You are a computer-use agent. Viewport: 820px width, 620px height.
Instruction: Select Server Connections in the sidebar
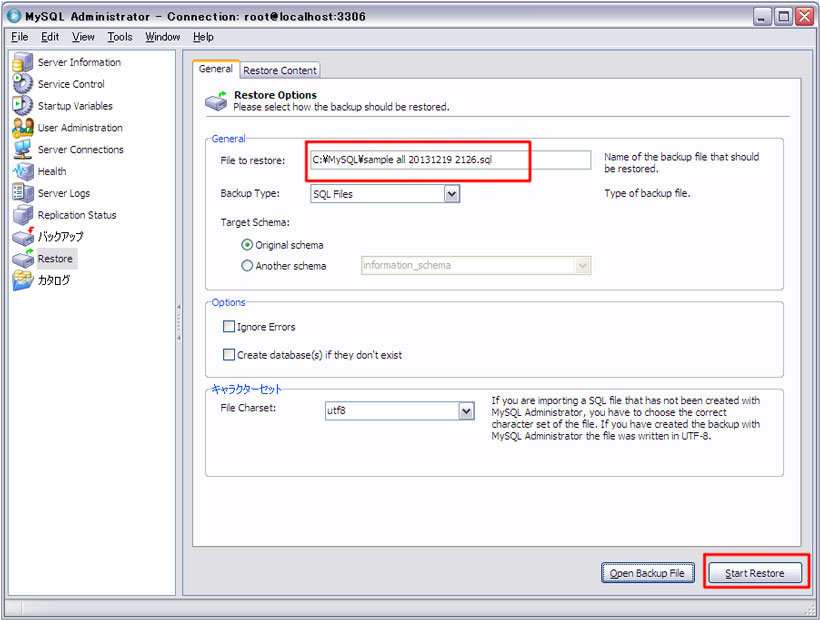(x=81, y=150)
